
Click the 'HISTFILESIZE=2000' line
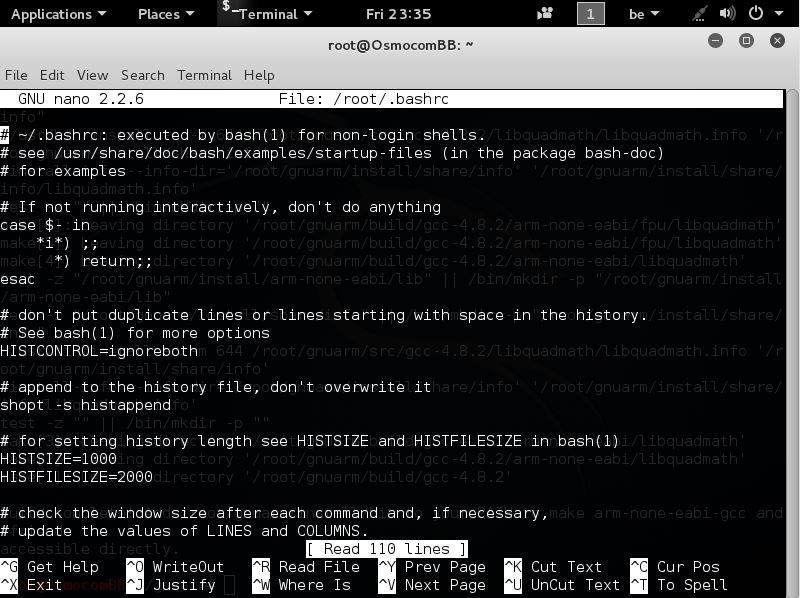pyautogui.click(x=77, y=477)
